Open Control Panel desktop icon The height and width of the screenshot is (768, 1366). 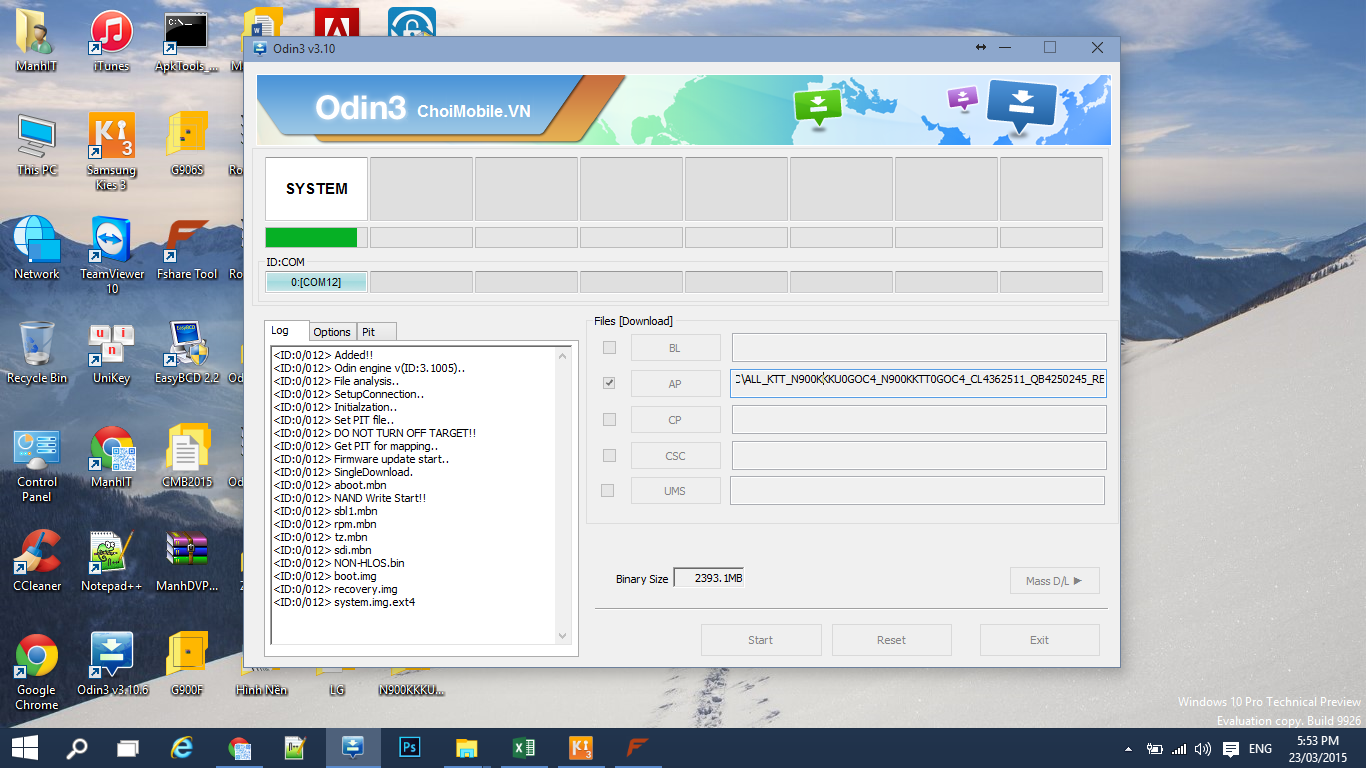tap(36, 464)
